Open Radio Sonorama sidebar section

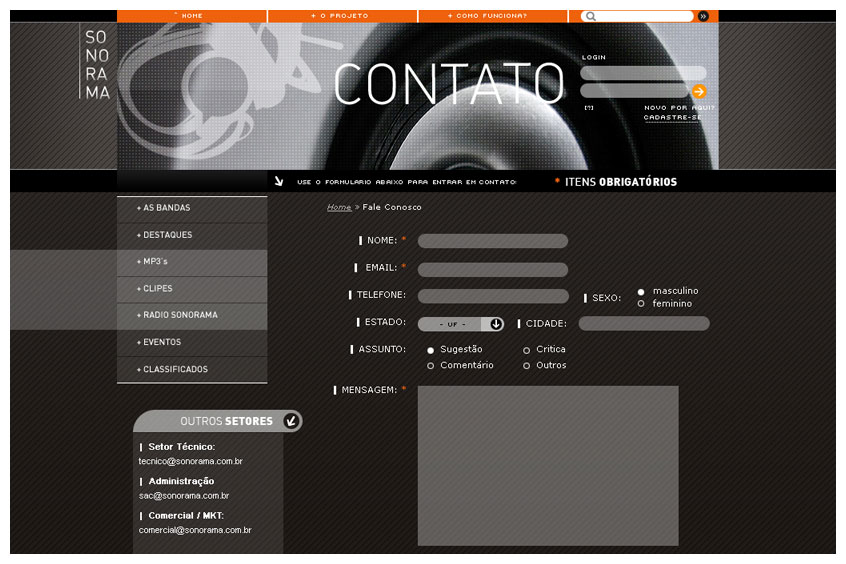click(192, 316)
